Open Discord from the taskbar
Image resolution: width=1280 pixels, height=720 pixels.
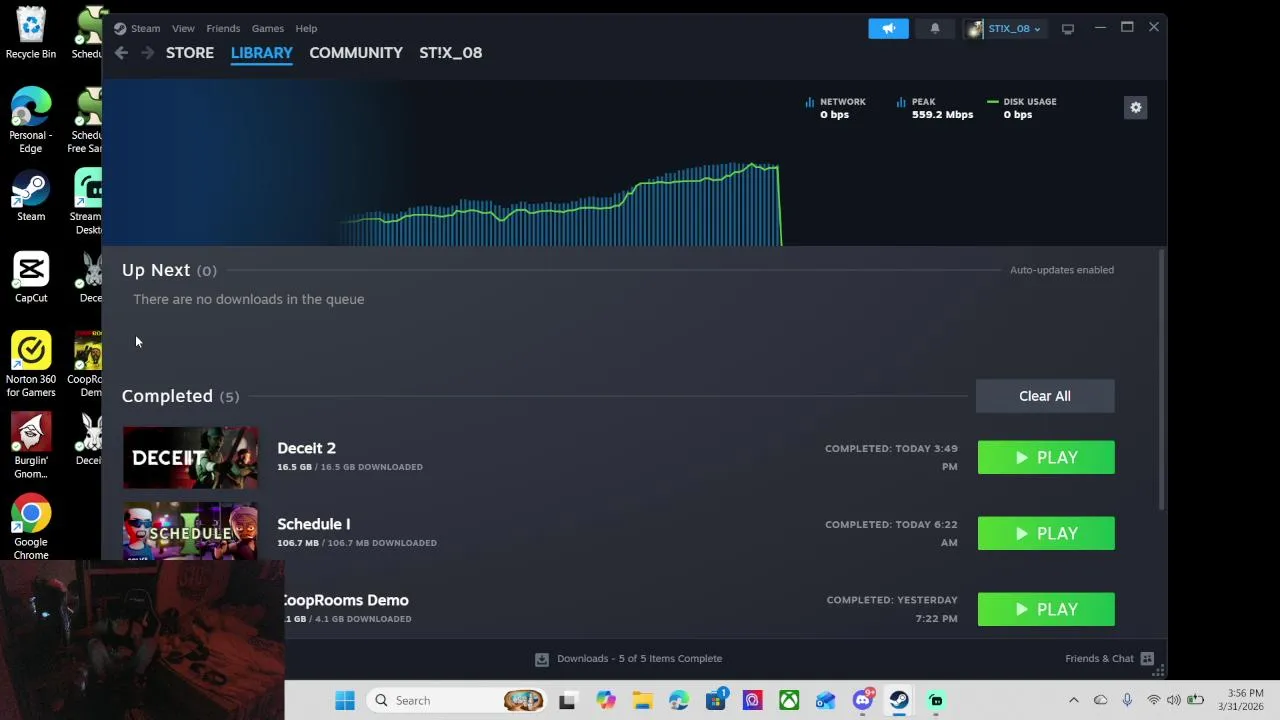(863, 700)
